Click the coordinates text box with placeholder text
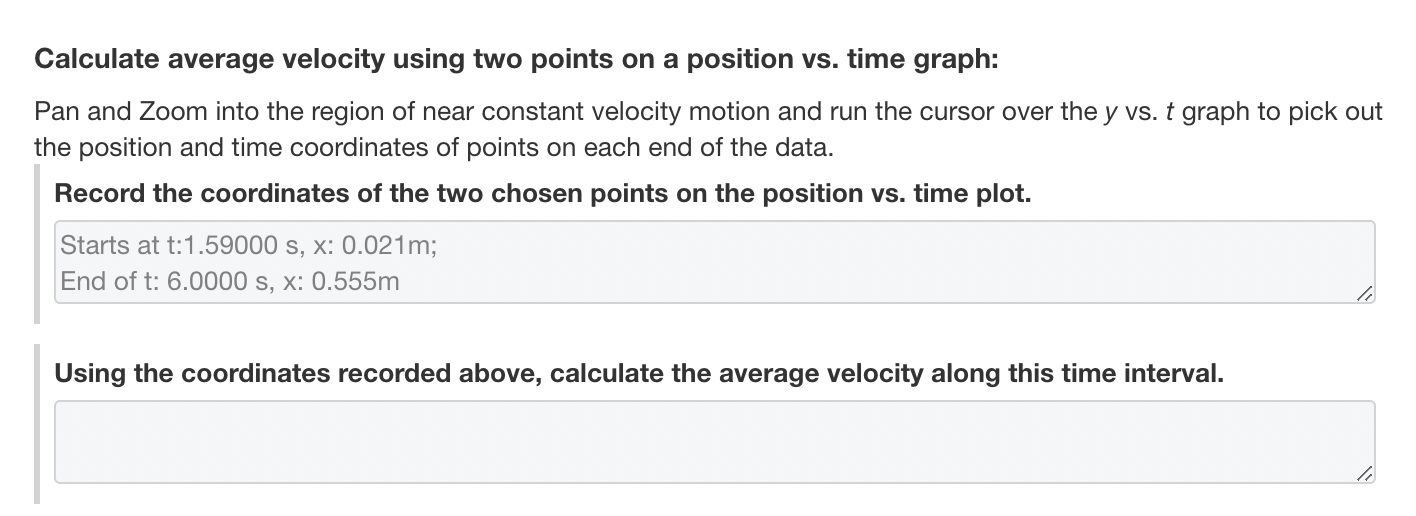This screenshot has width=1416, height=516. 714,262
